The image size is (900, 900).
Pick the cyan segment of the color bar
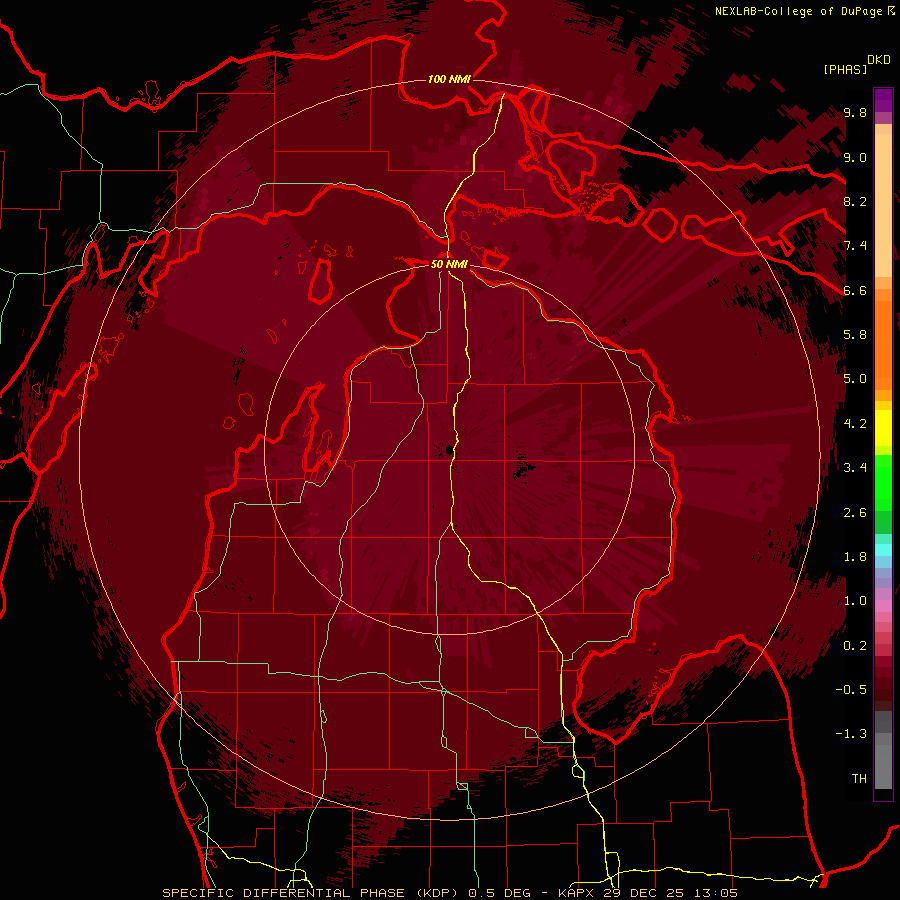coord(883,550)
